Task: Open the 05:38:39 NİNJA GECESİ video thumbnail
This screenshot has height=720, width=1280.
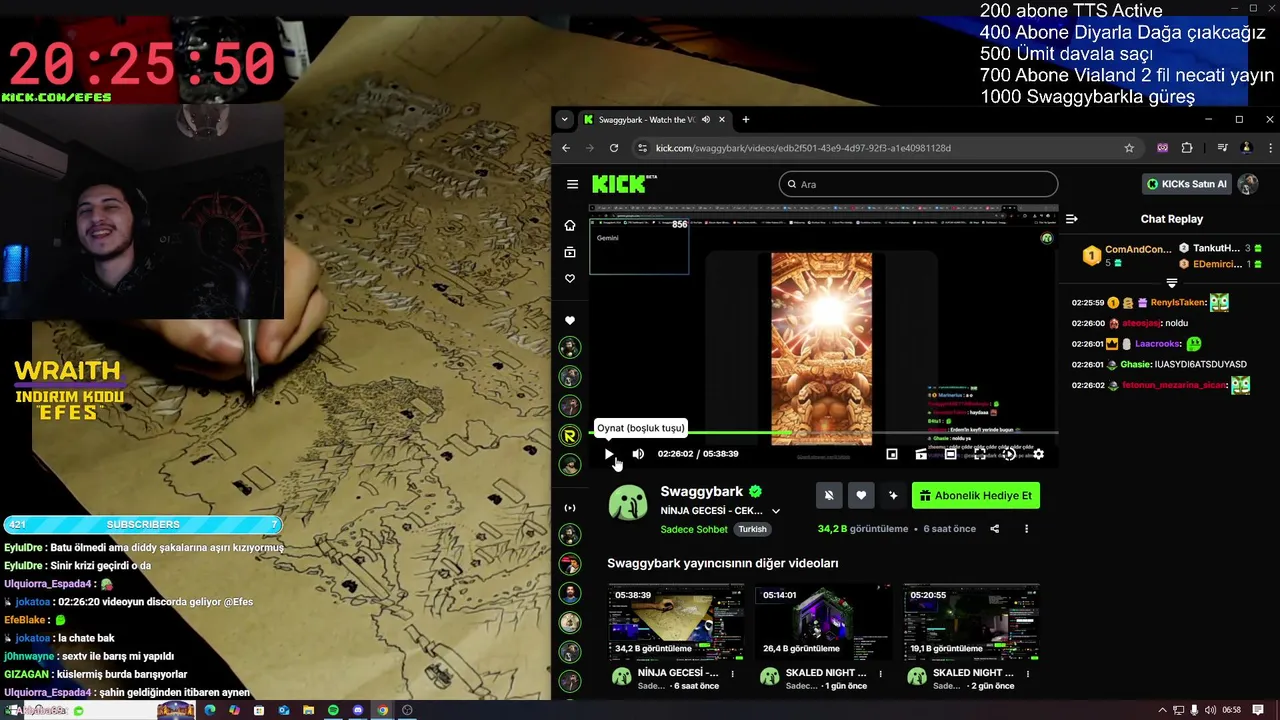Action: (675, 622)
